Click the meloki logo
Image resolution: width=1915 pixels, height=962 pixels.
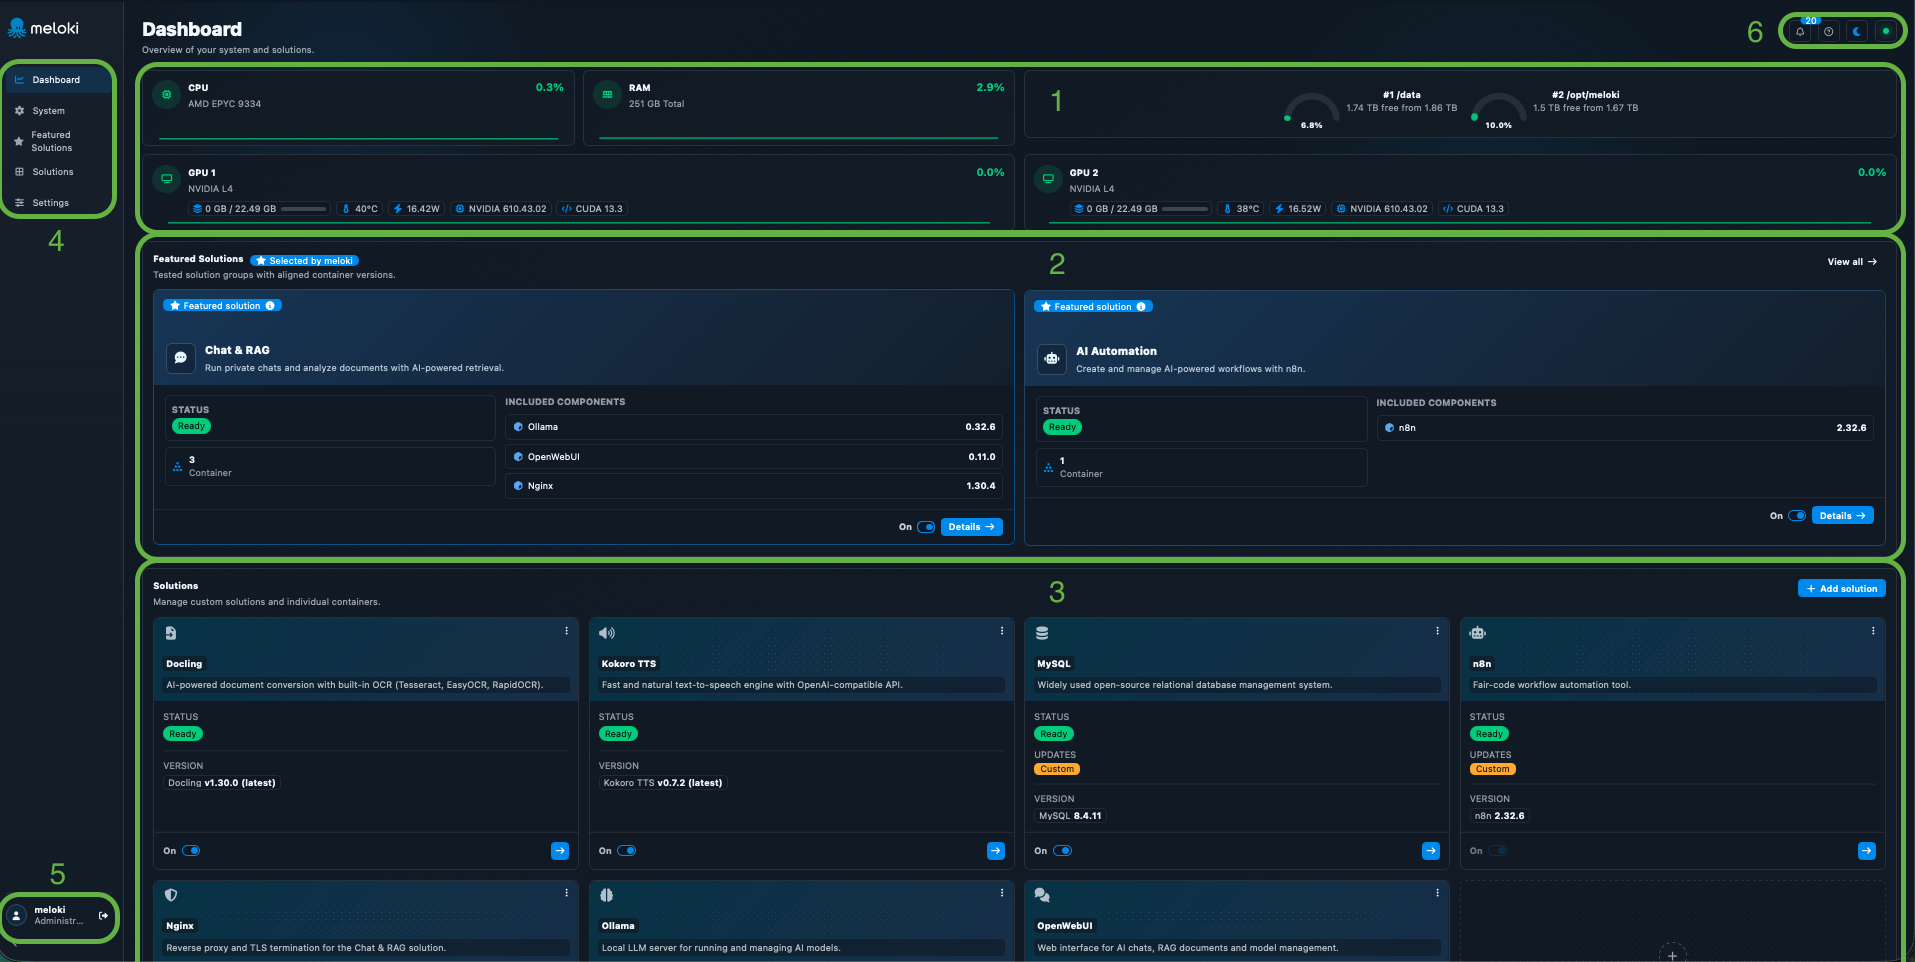click(x=43, y=28)
